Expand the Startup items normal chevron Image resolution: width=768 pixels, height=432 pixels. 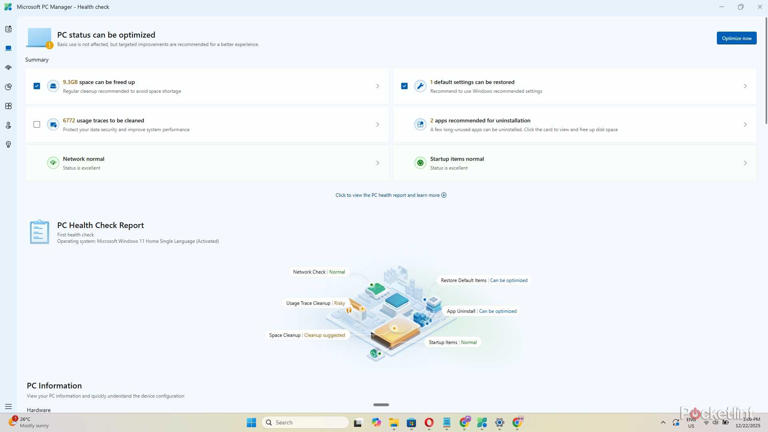[x=745, y=163]
